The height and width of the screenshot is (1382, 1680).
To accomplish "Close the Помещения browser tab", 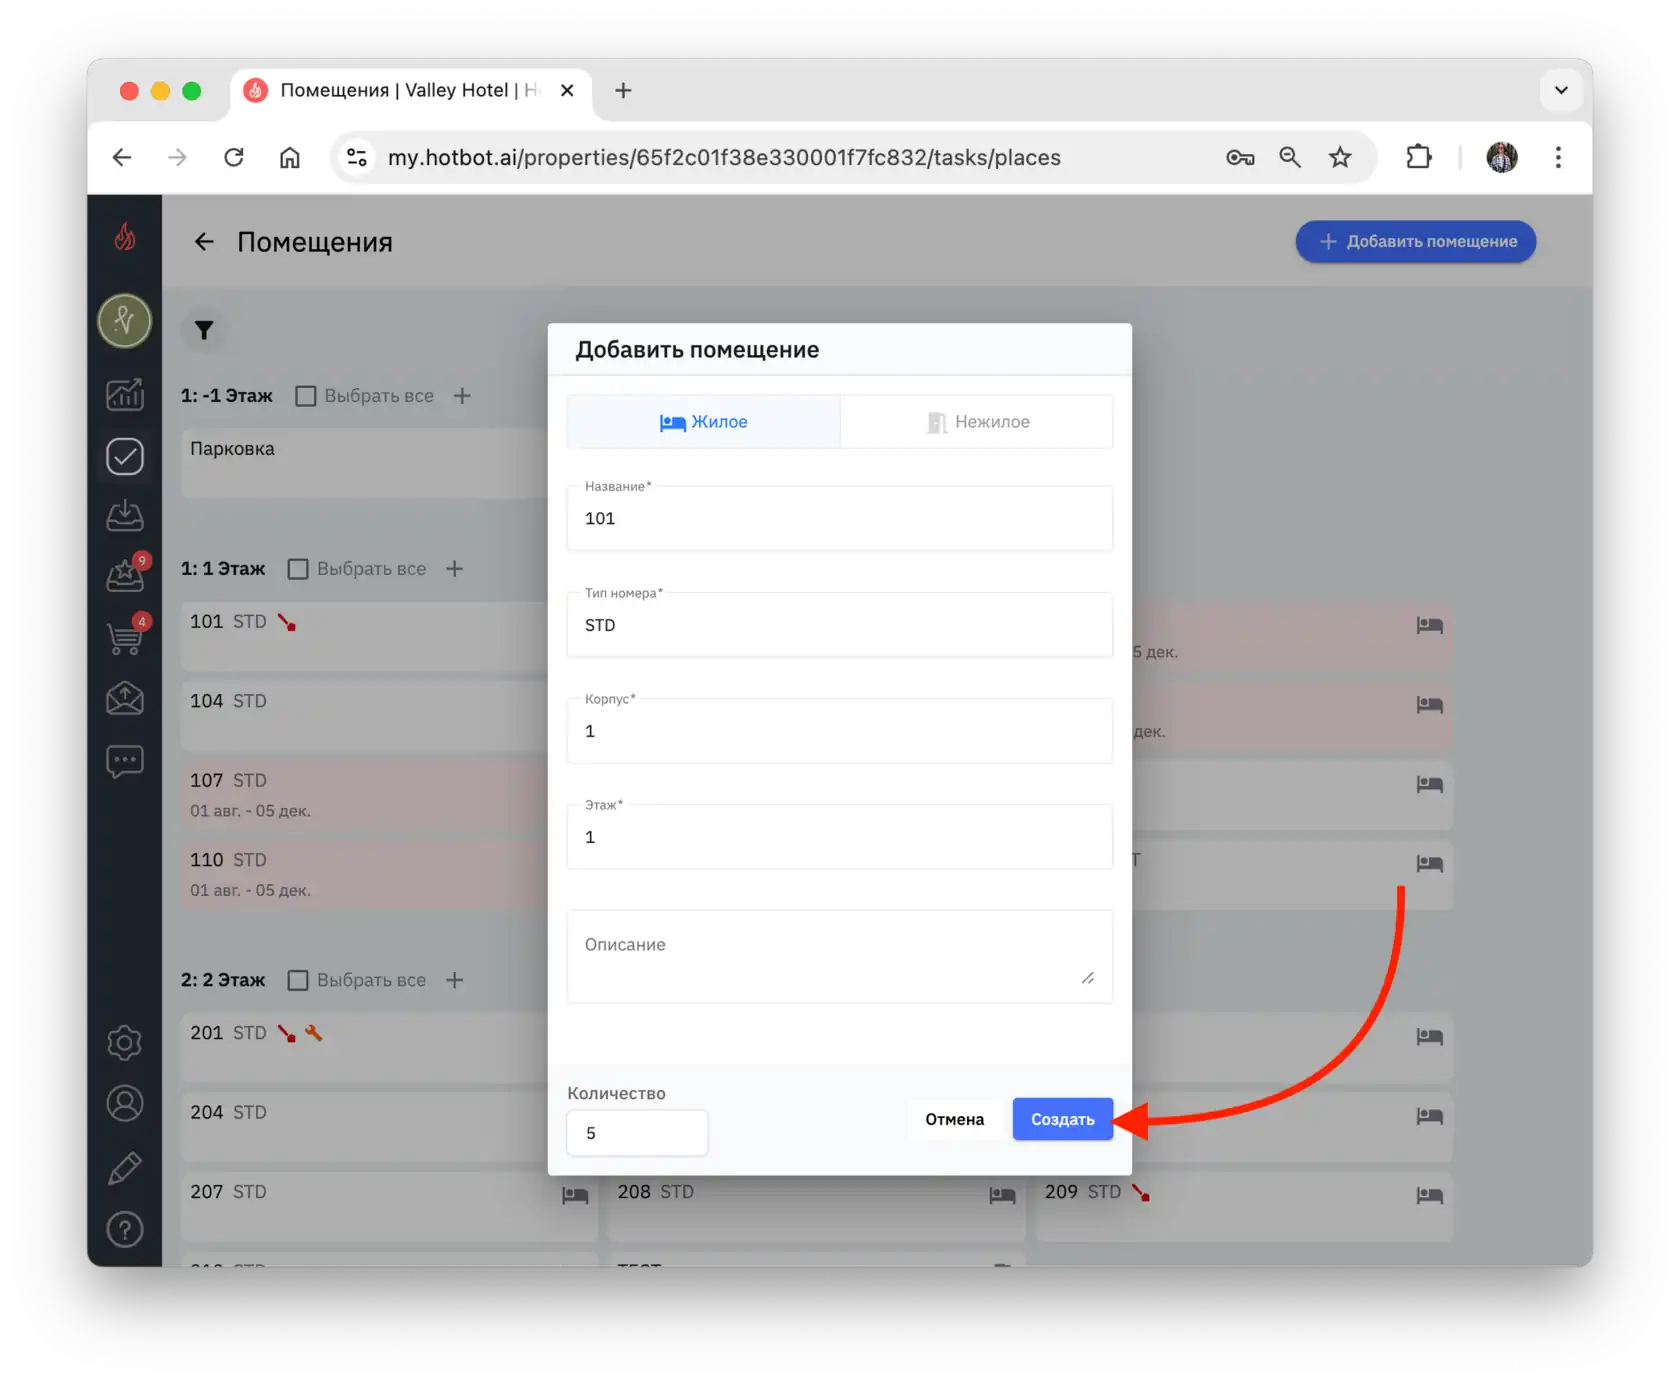I will [x=567, y=90].
